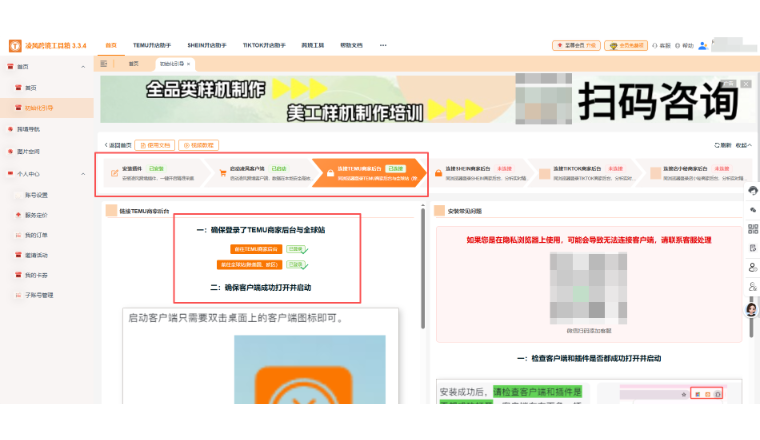Click the 已安装 status tag
This screenshot has width=760, height=440.
156,169
